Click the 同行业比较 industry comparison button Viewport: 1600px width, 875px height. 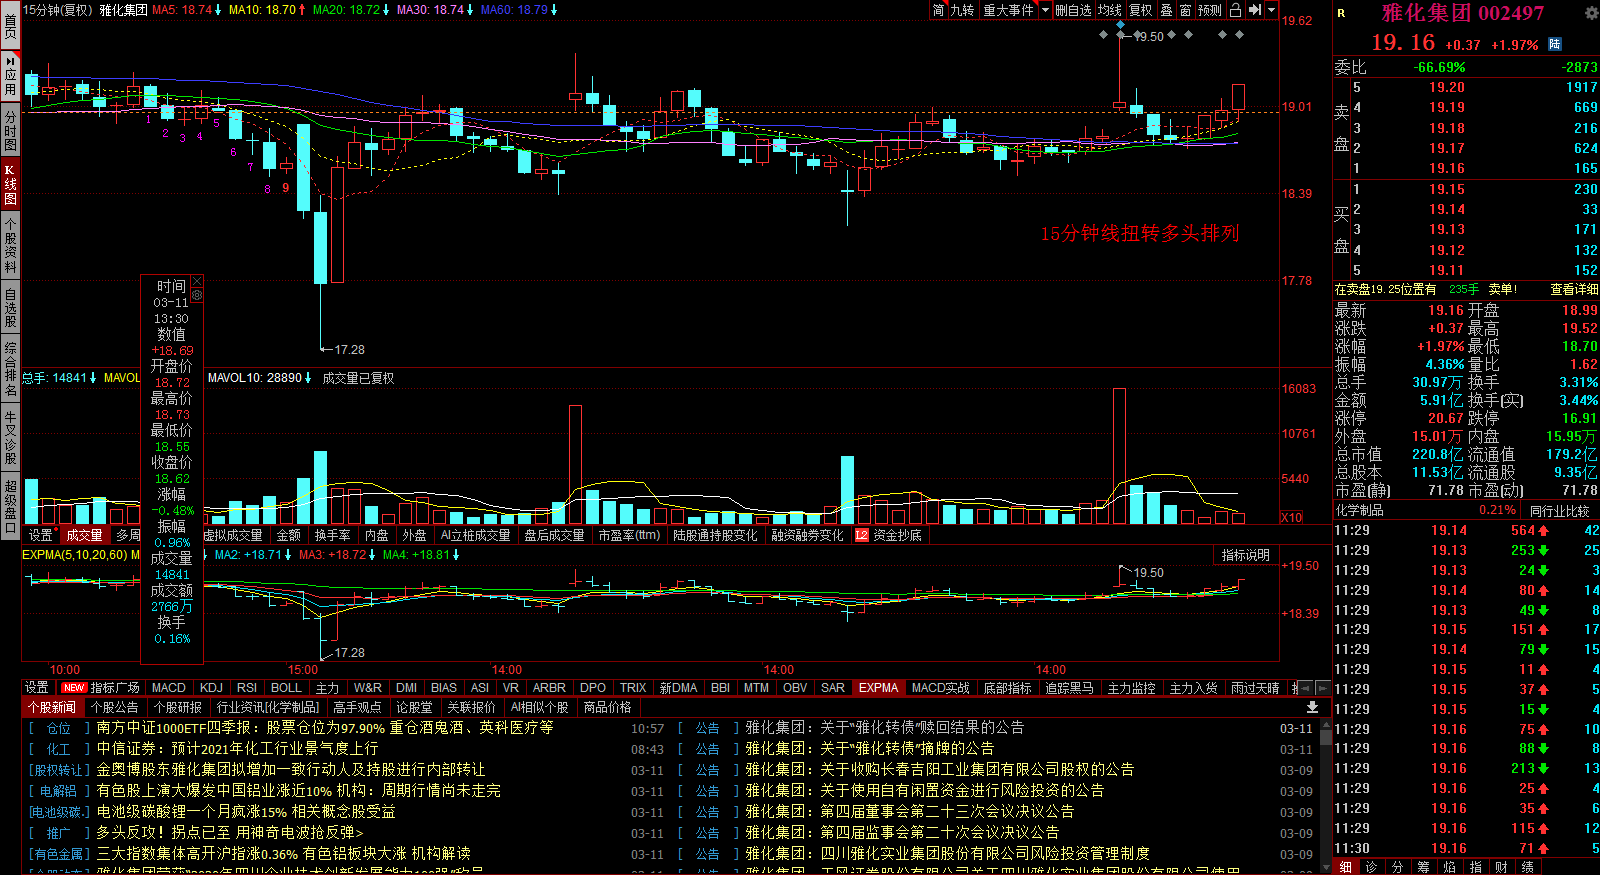(1560, 511)
